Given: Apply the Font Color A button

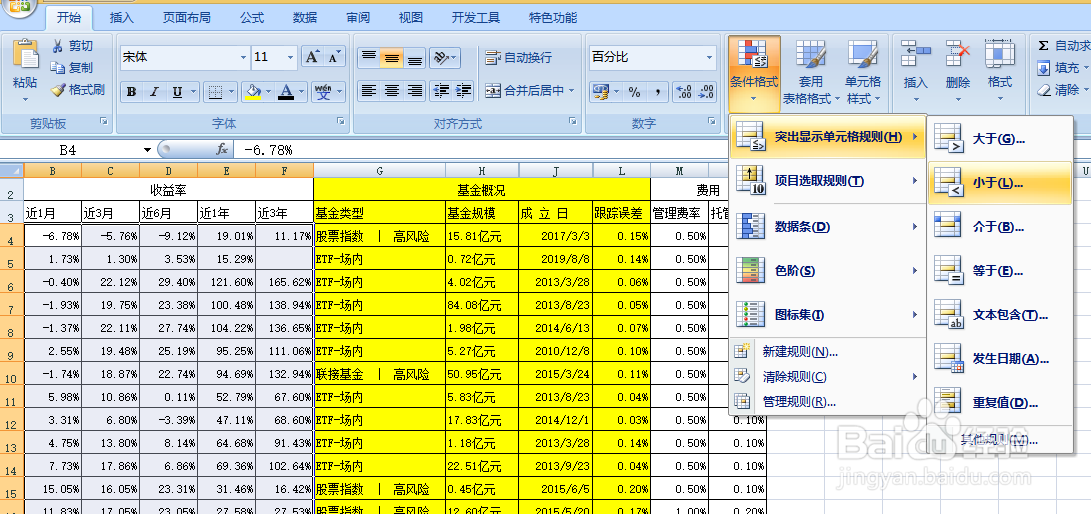Looking at the screenshot, I should (x=286, y=91).
